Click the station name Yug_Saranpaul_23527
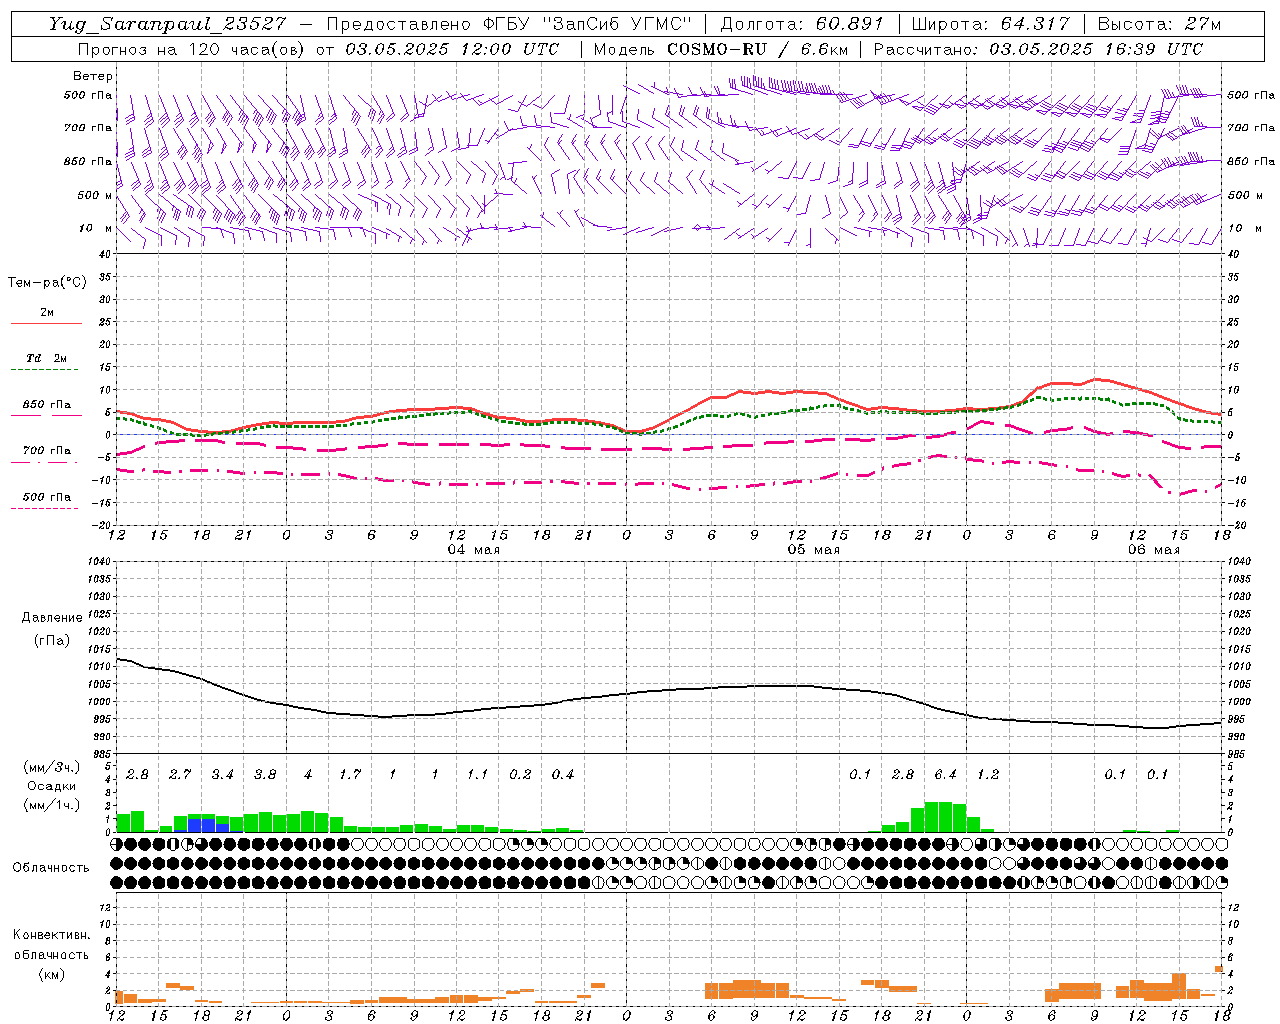1280x1024 pixels. tap(167, 24)
